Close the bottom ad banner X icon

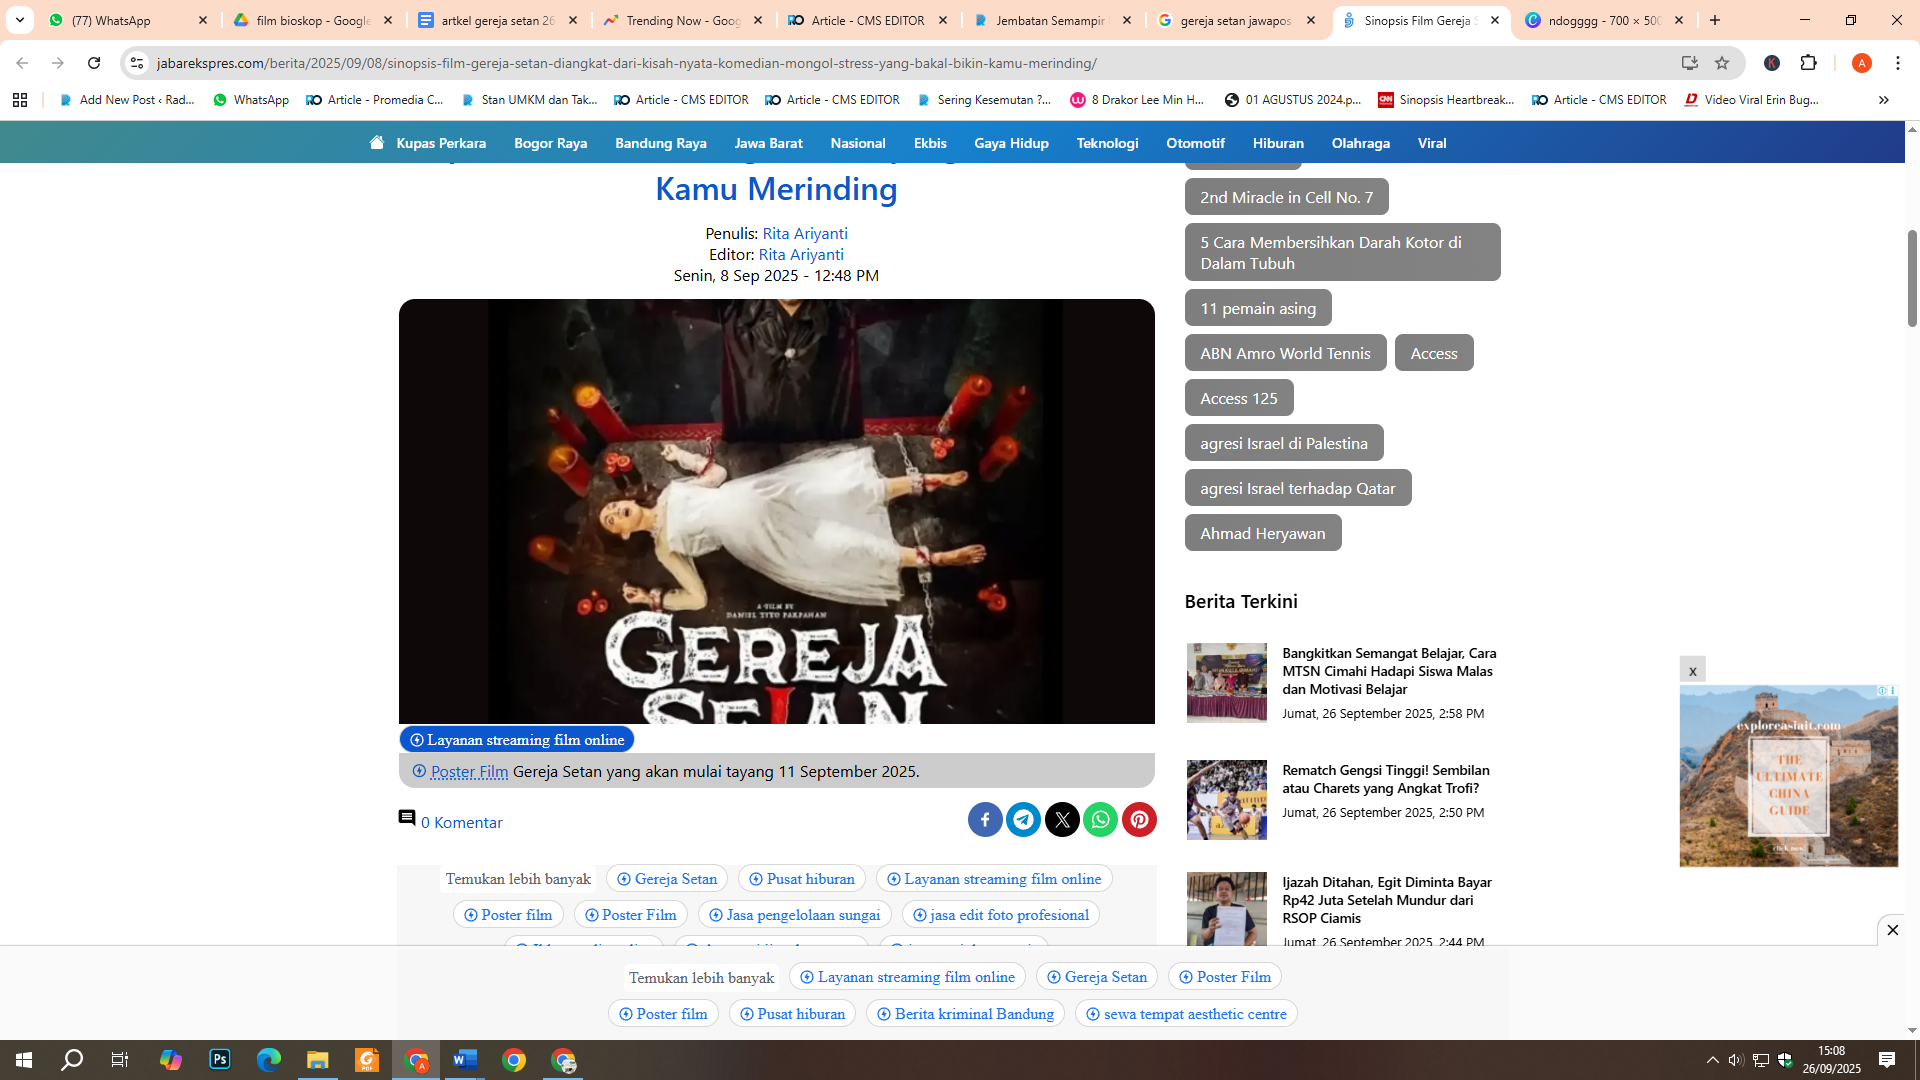(1892, 930)
